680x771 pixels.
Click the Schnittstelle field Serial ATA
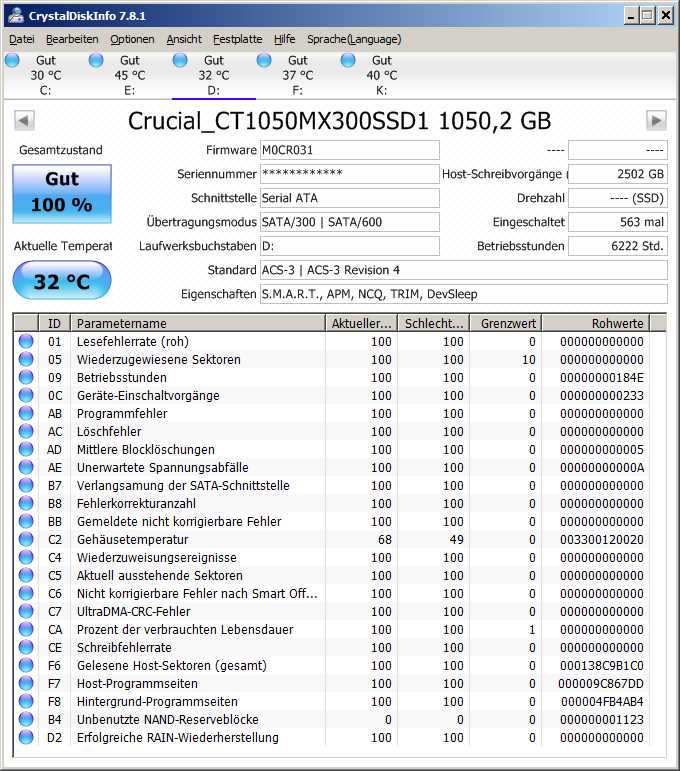click(x=350, y=198)
